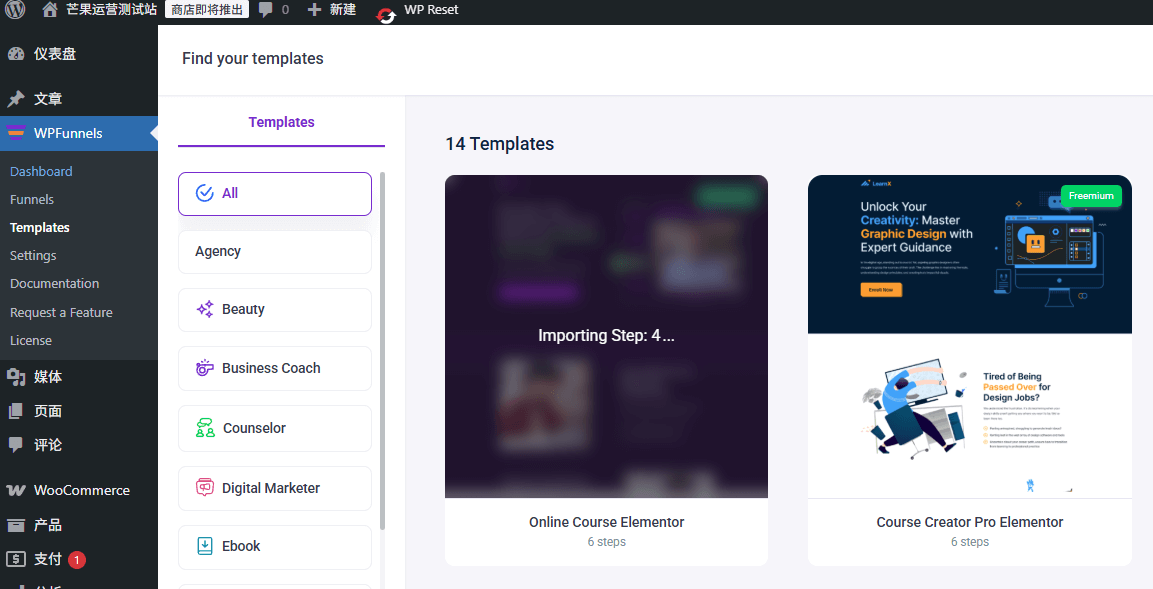Click the WordPress logo icon
This screenshot has width=1153, height=589.
coord(15,10)
